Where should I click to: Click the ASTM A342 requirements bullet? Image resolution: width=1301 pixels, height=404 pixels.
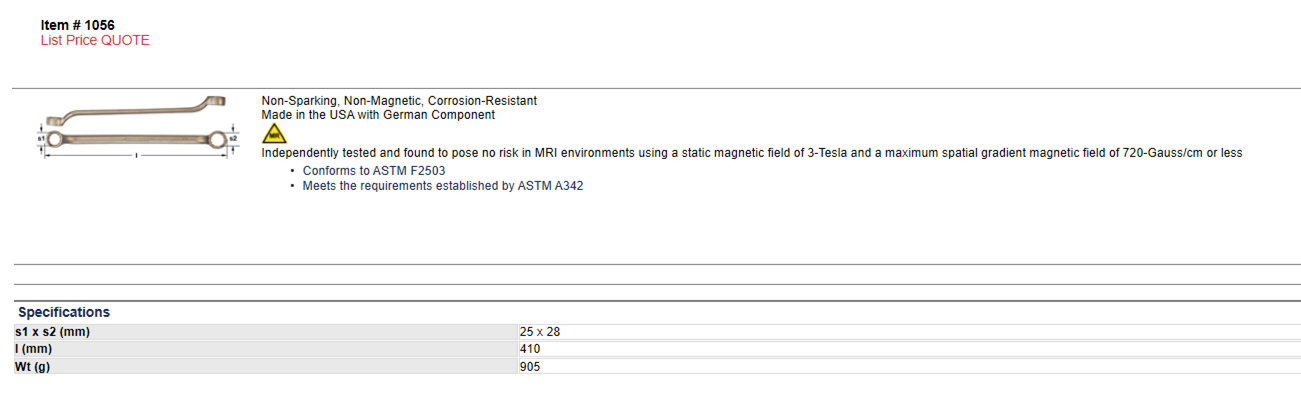(x=443, y=186)
